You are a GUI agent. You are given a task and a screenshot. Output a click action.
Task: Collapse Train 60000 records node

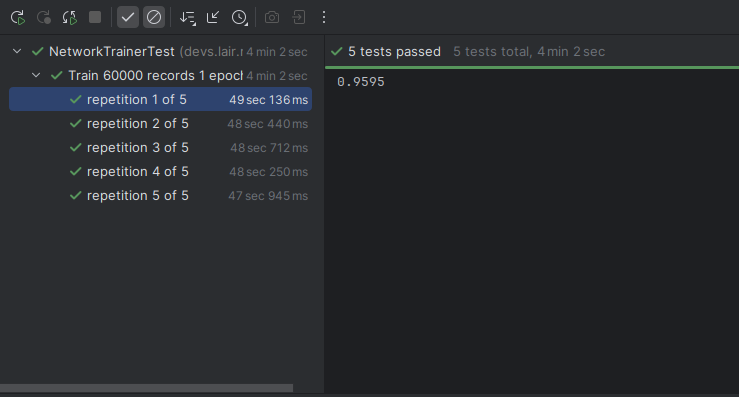[36, 75]
